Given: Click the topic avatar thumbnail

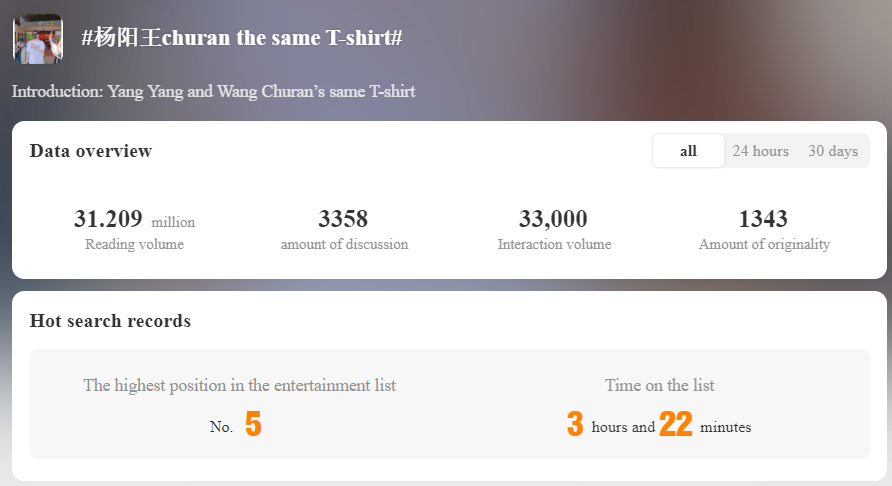Looking at the screenshot, I should tap(38, 39).
